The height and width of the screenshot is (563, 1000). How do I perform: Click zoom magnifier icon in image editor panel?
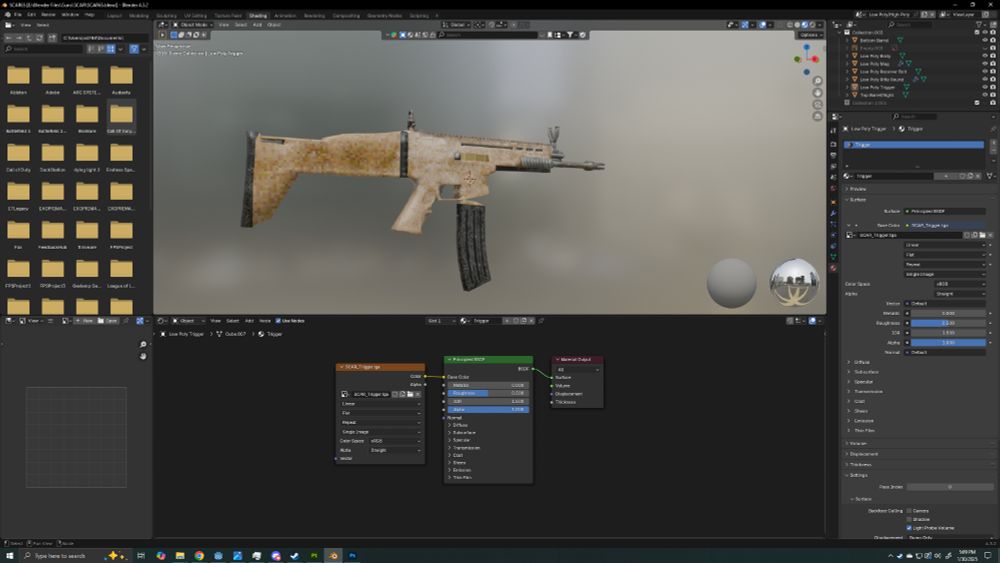143,344
